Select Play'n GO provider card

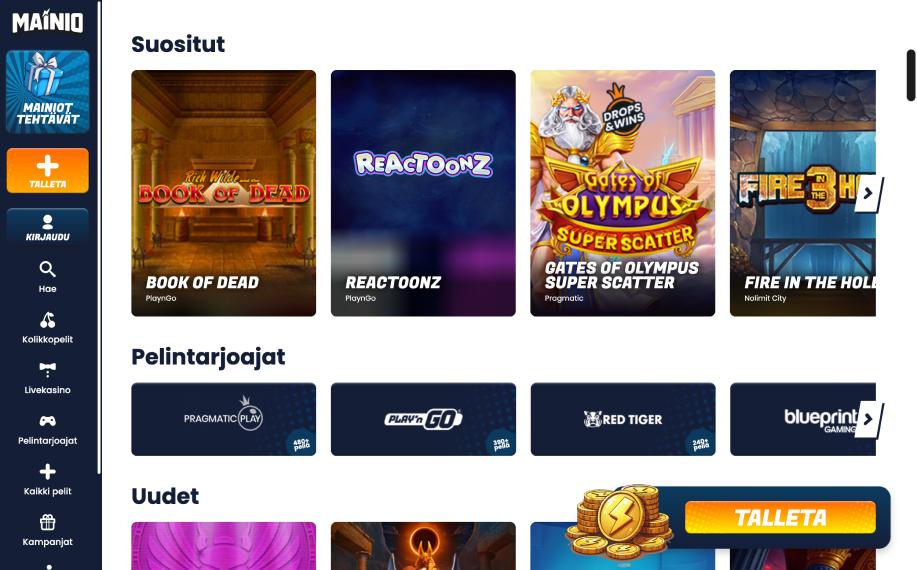pyautogui.click(x=423, y=419)
